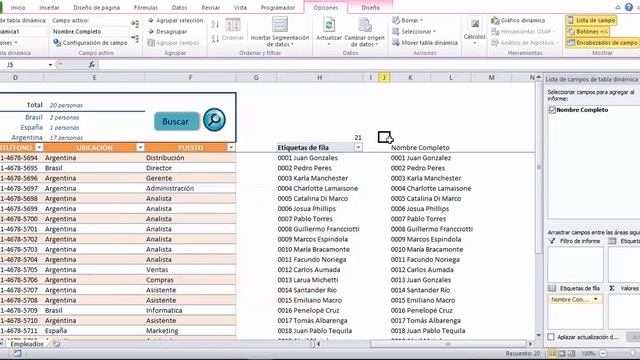Toggle Botones +/- display

click(x=588, y=31)
